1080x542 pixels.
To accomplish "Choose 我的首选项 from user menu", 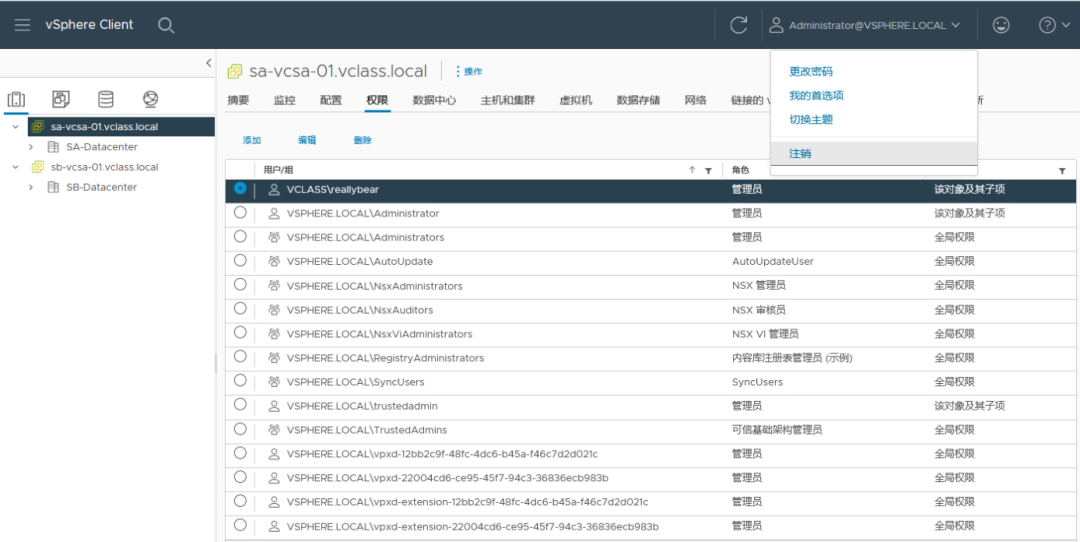I will pyautogui.click(x=816, y=95).
